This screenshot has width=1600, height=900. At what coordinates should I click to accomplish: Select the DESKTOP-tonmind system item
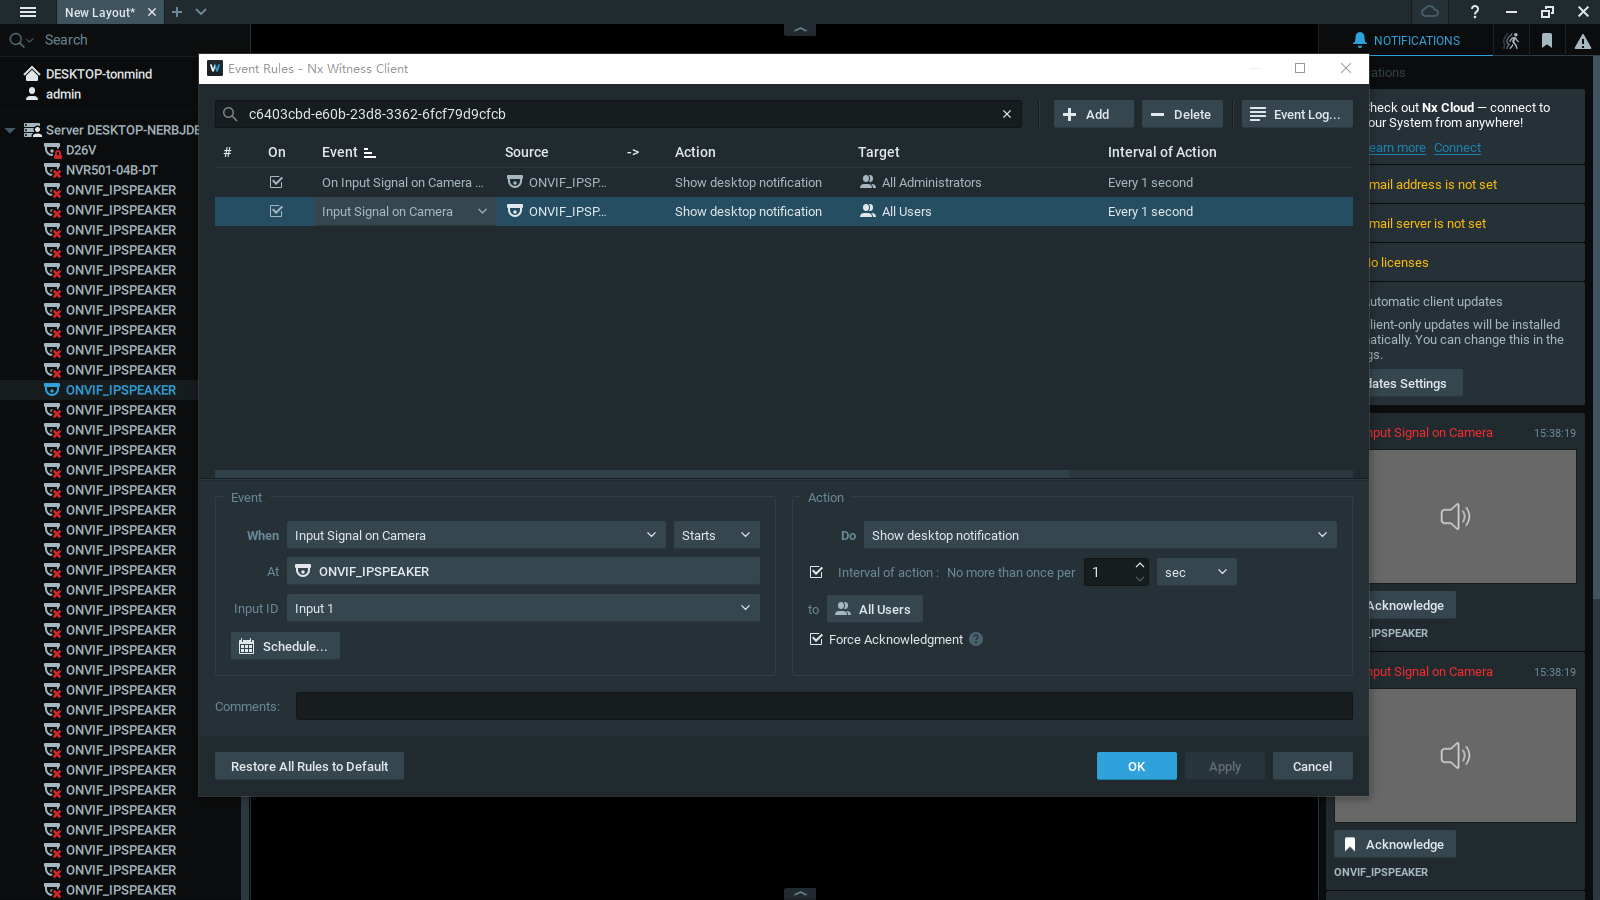[99, 74]
